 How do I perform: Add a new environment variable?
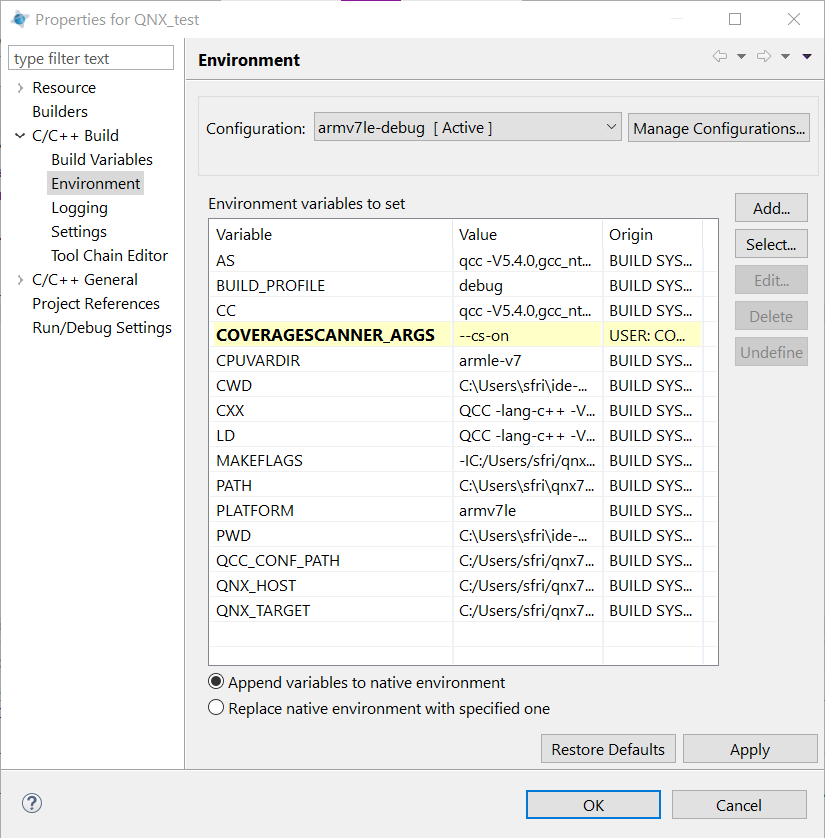coord(771,207)
